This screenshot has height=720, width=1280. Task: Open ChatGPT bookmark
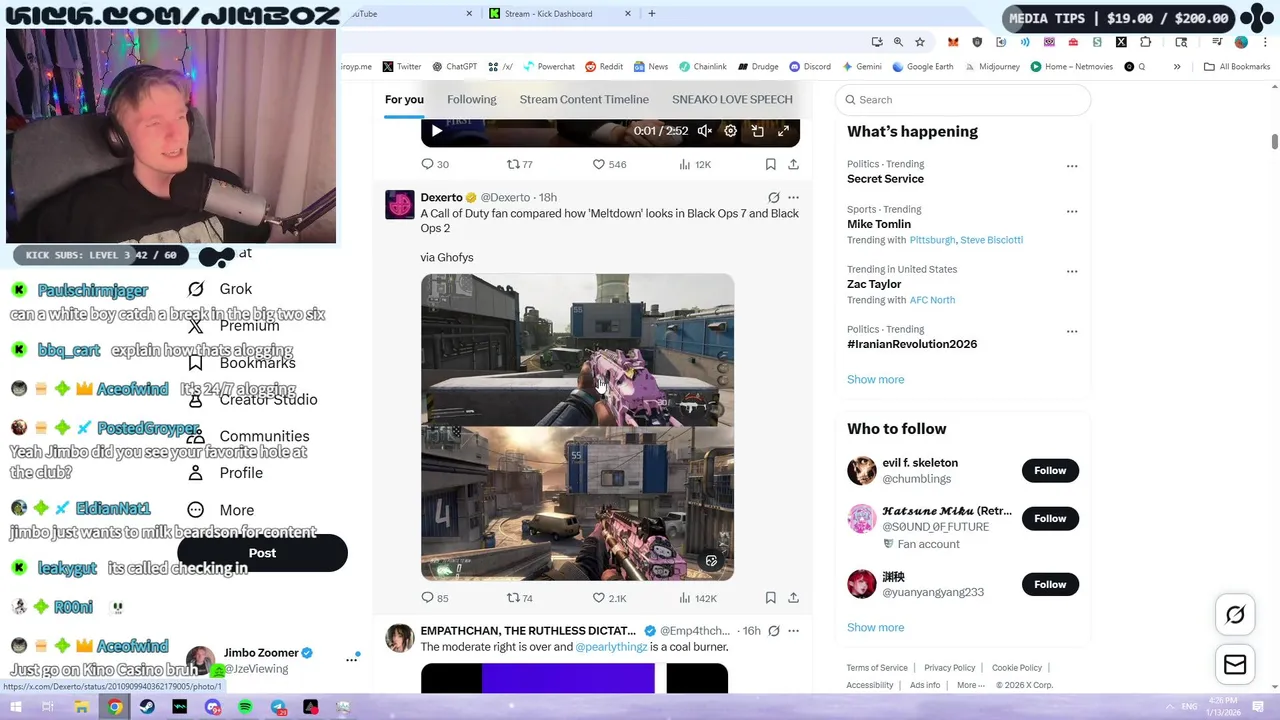454,67
